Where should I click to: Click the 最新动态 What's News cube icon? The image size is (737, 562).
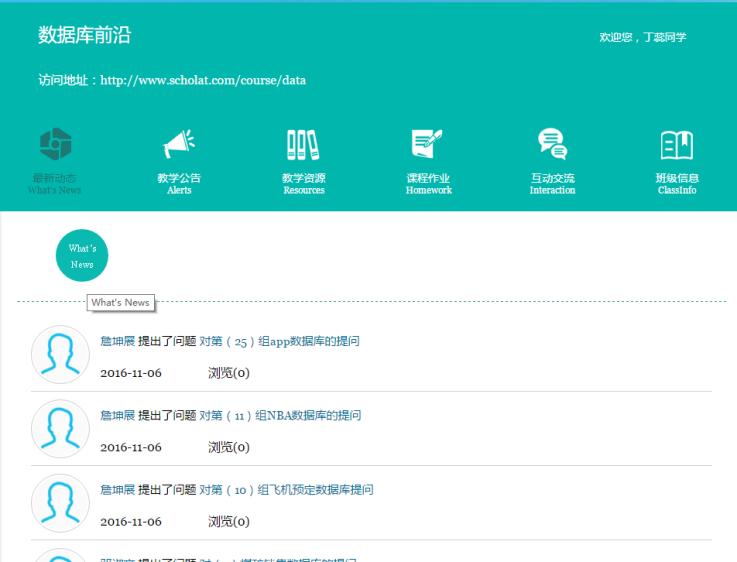[x=55, y=144]
